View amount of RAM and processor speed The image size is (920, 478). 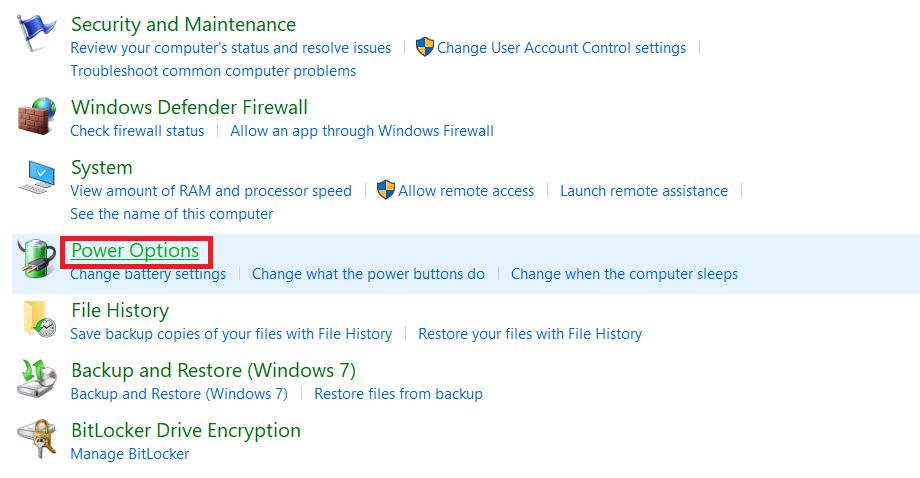[x=211, y=191]
